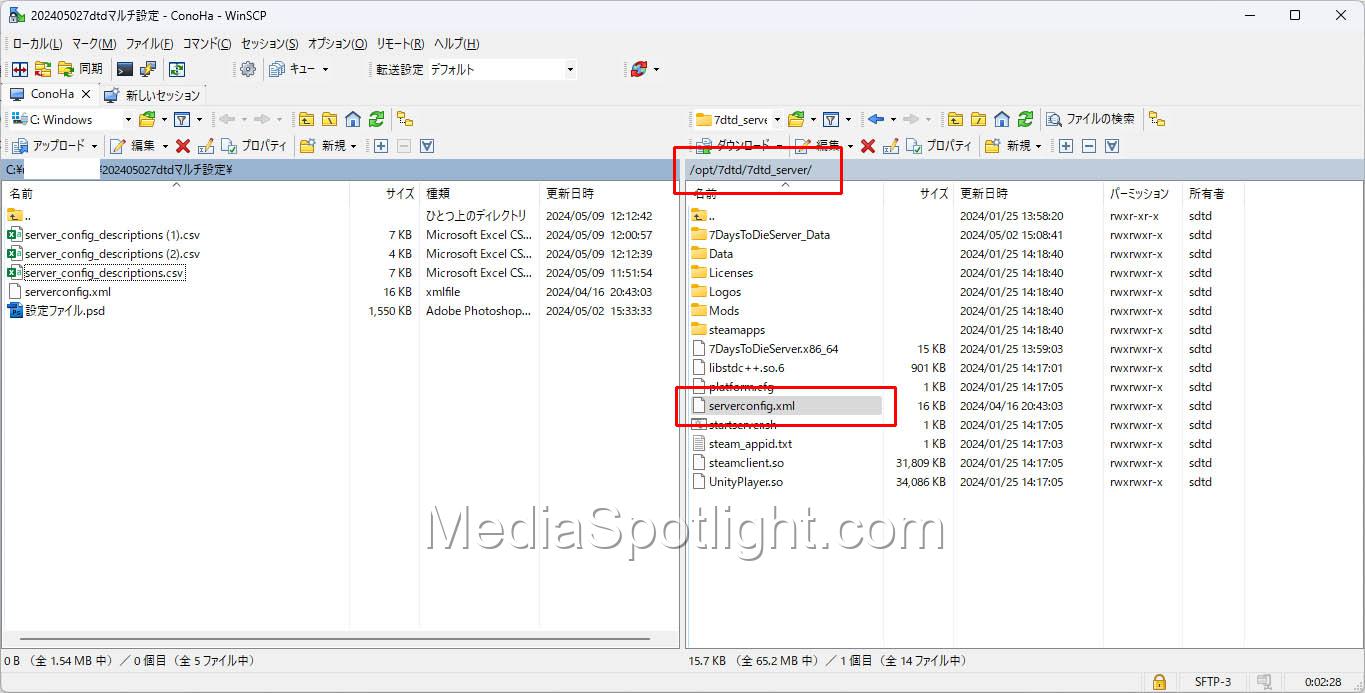Click the ファイルの検索 find files button

(1090, 119)
